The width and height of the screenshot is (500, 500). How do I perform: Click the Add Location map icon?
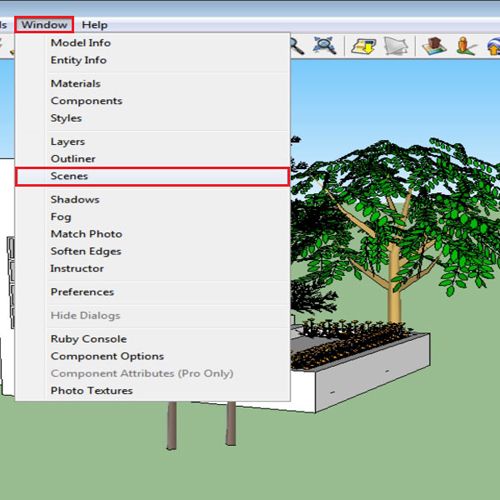coord(363,46)
